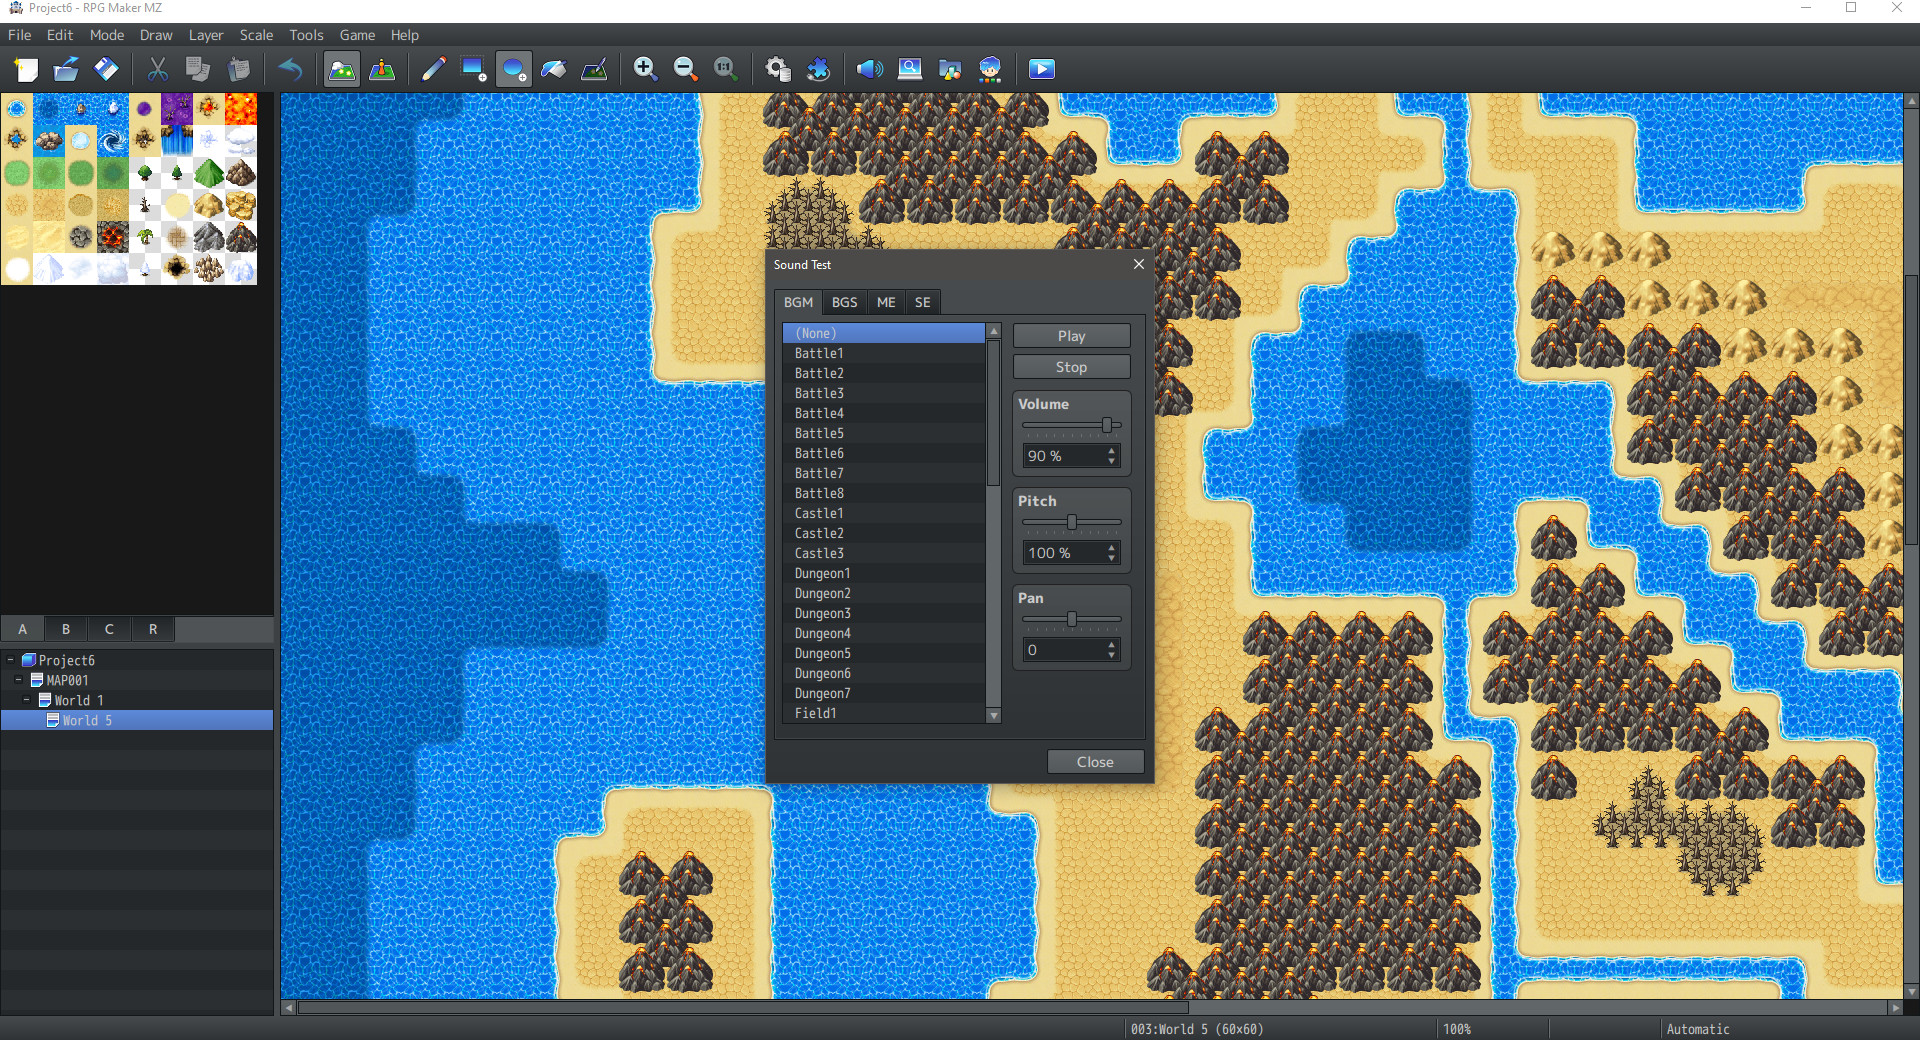The image size is (1920, 1040).
Task: Open the Database
Action: click(x=777, y=69)
